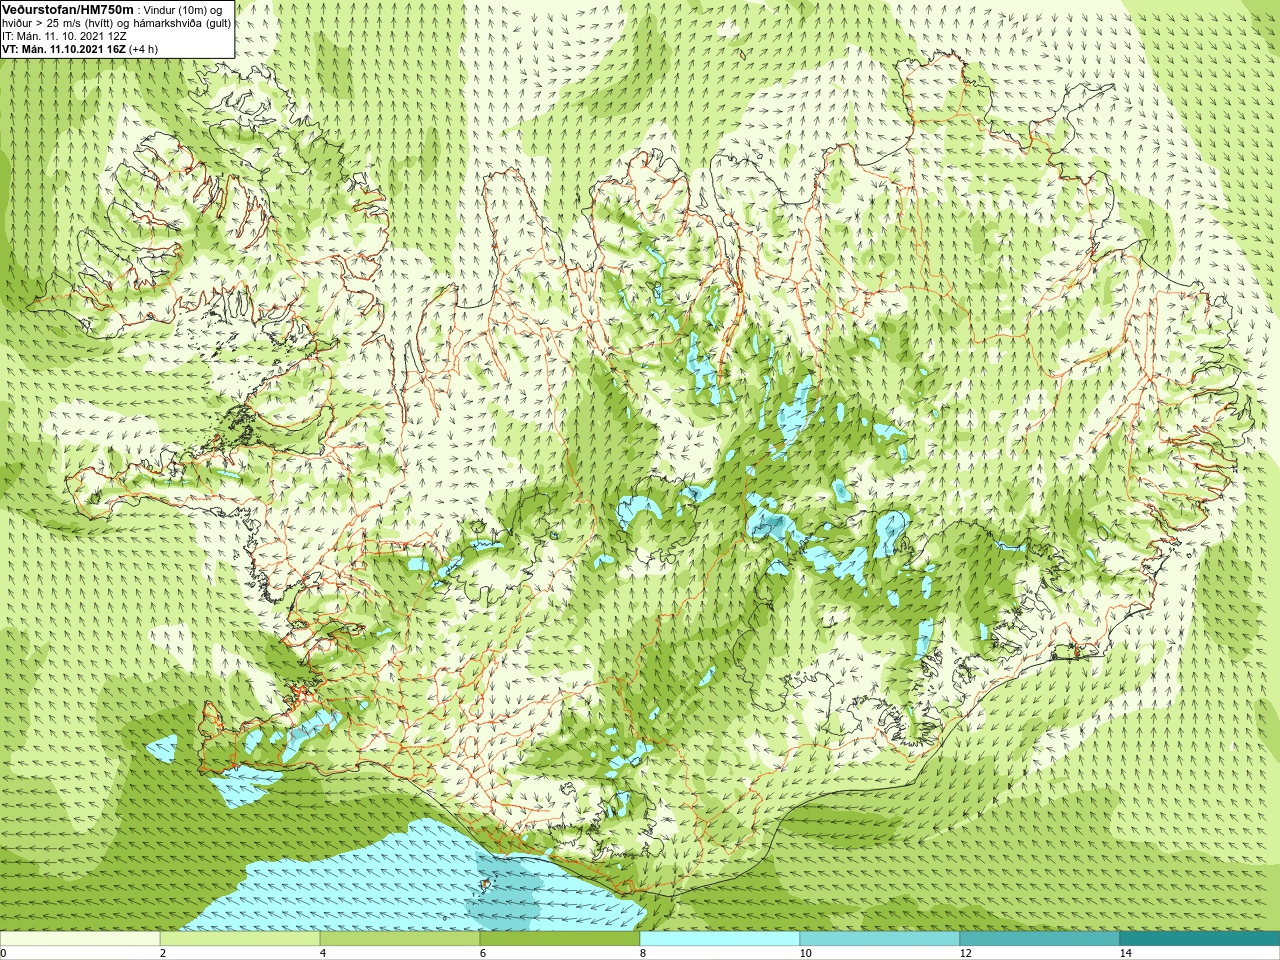Click the legend value '14'
Viewport: 1280px width, 960px height.
point(1126,953)
